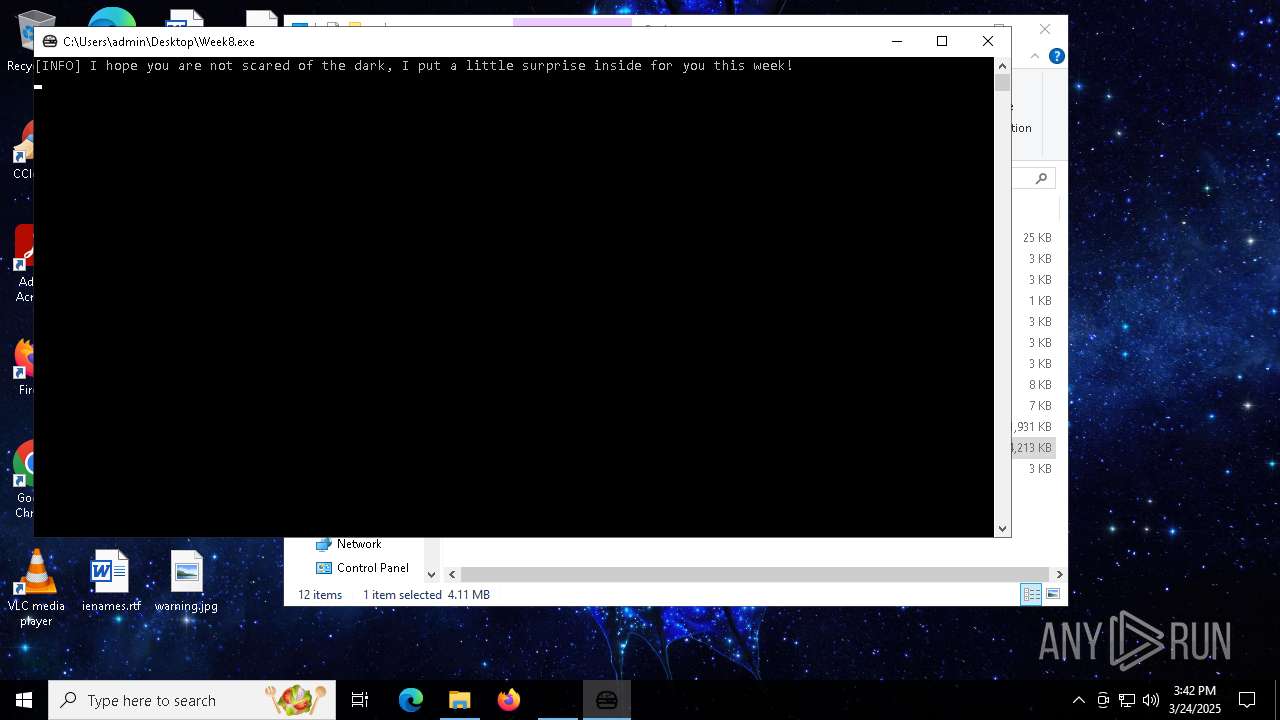
Task: Click Explorer search magnifier icon
Action: click(1041, 178)
